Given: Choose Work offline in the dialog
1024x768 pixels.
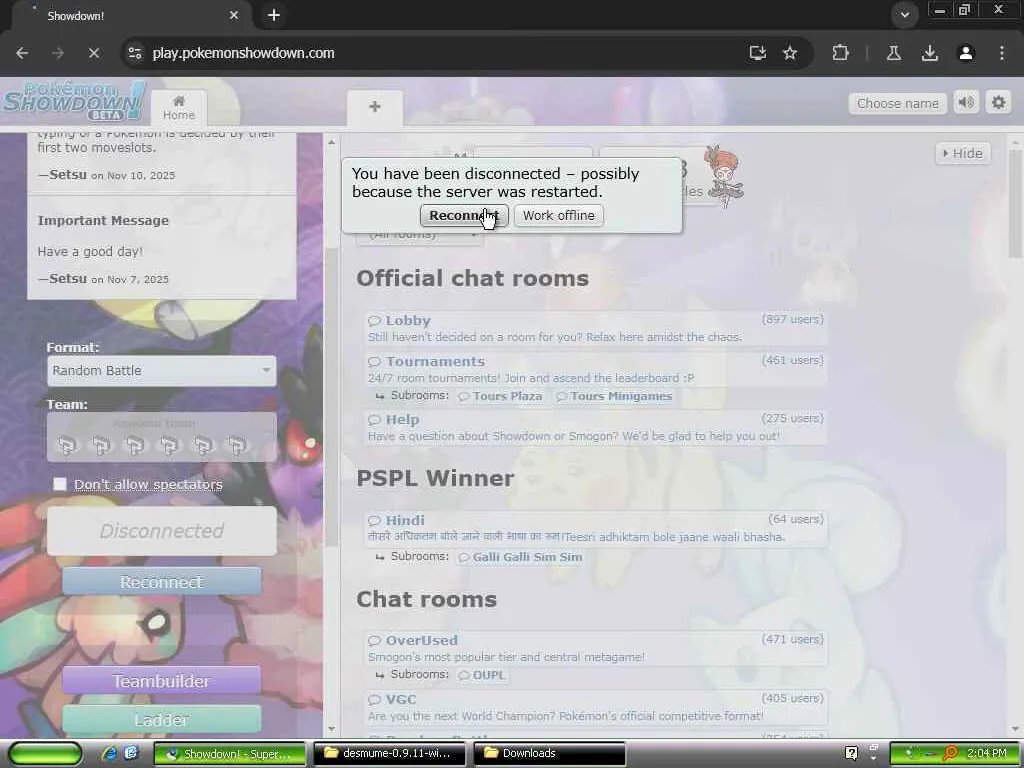Looking at the screenshot, I should pyautogui.click(x=558, y=216).
